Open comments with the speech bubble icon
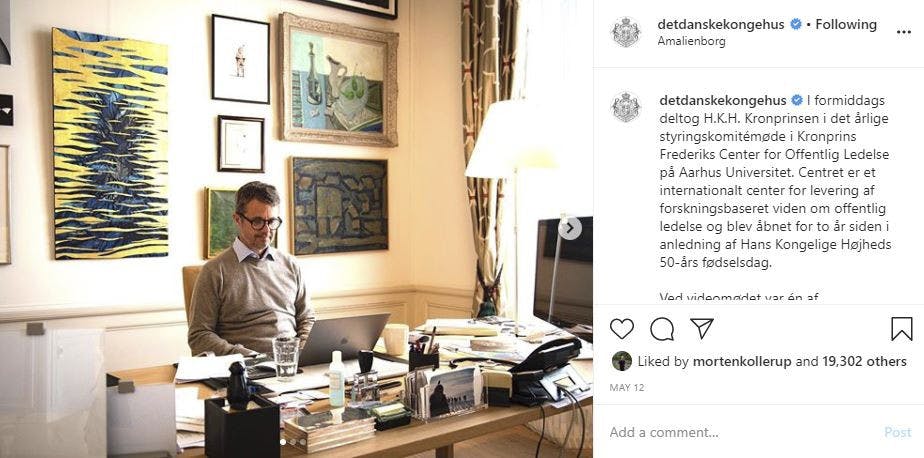 pos(662,329)
